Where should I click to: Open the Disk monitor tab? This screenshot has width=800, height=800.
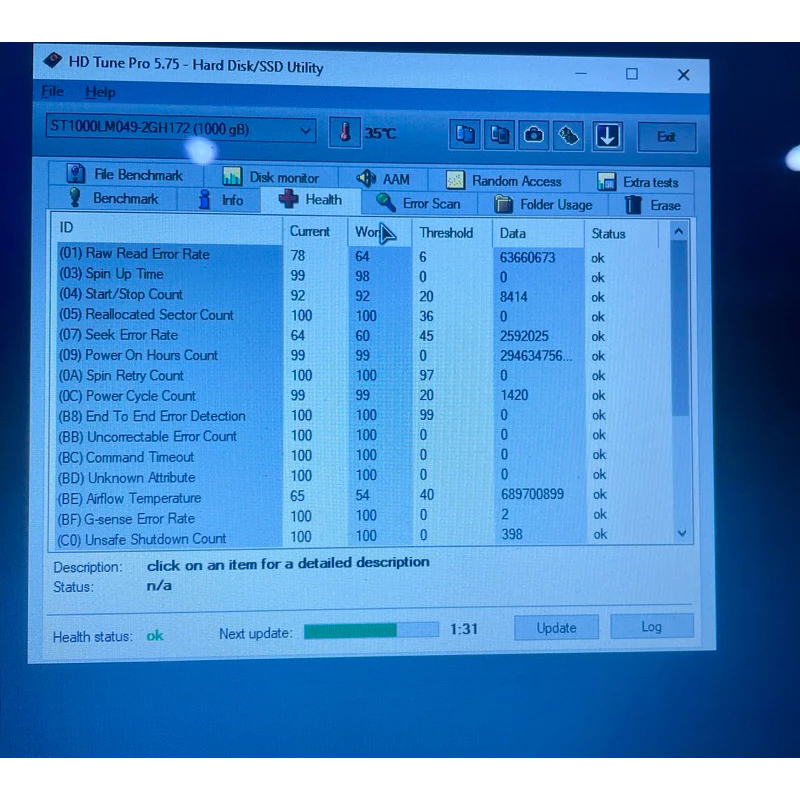[x=271, y=177]
